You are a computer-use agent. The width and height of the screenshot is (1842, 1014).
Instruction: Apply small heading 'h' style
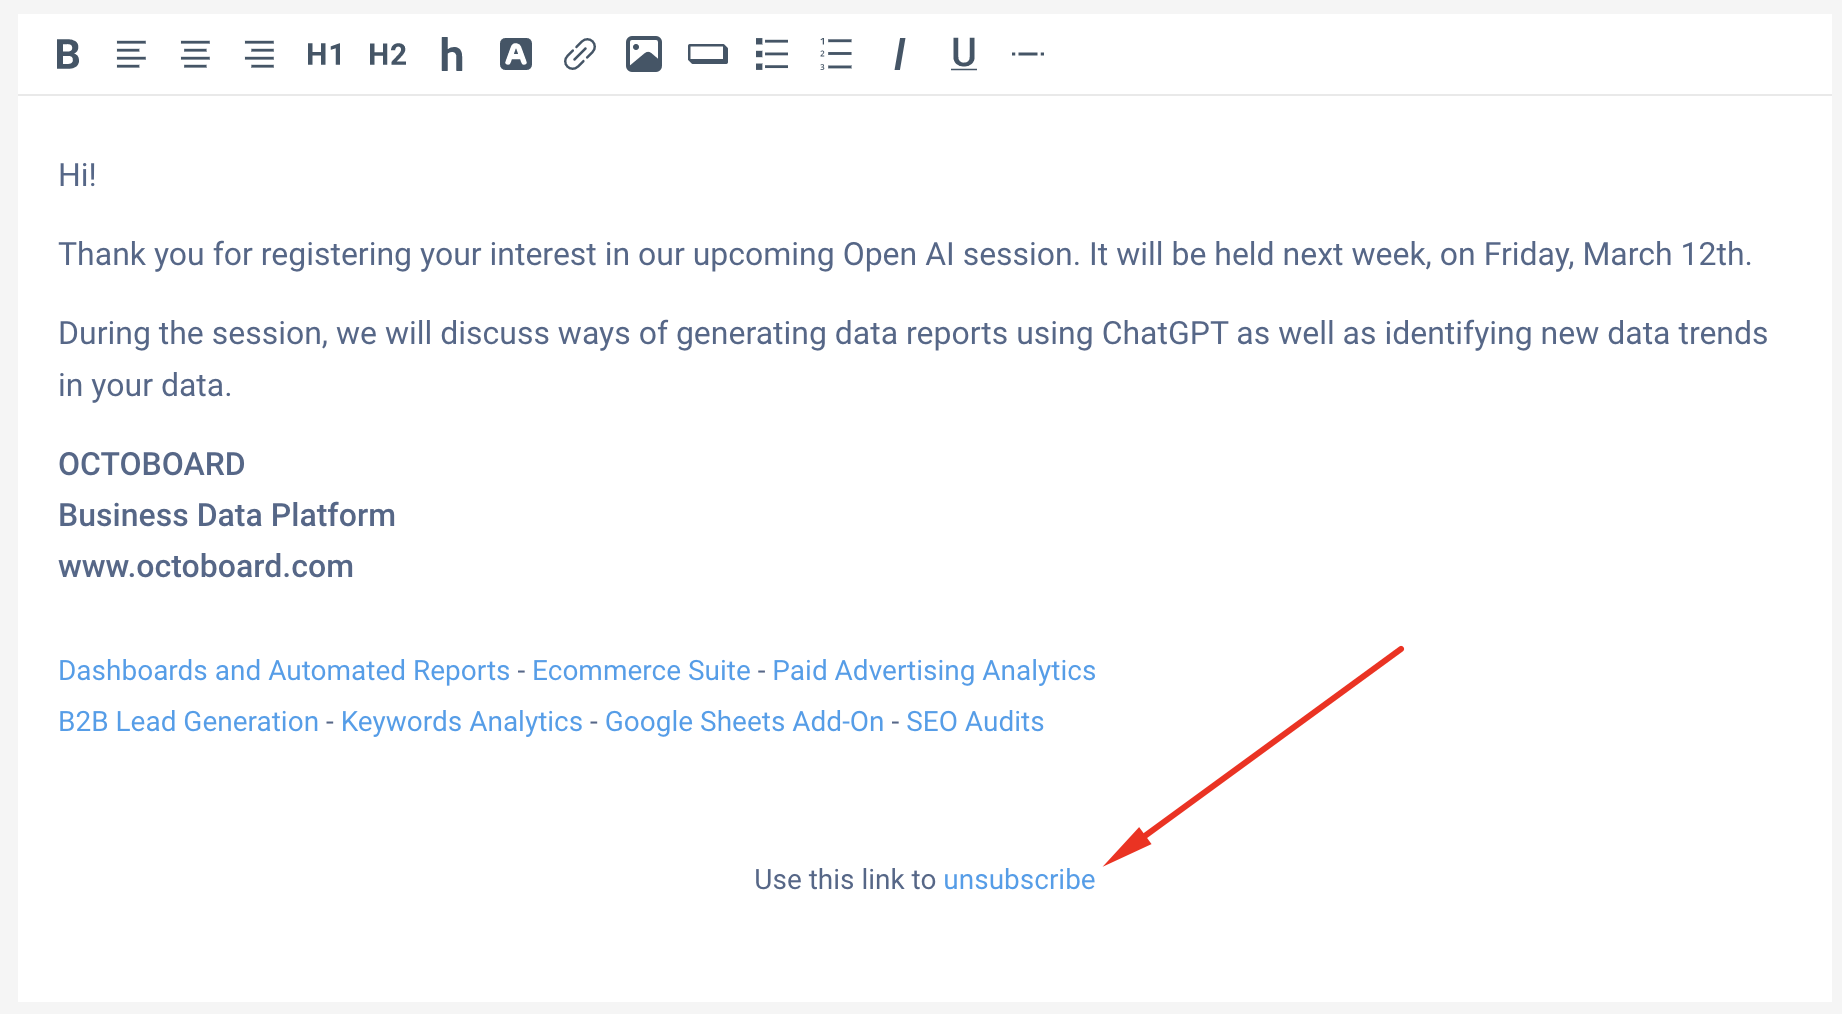point(452,54)
